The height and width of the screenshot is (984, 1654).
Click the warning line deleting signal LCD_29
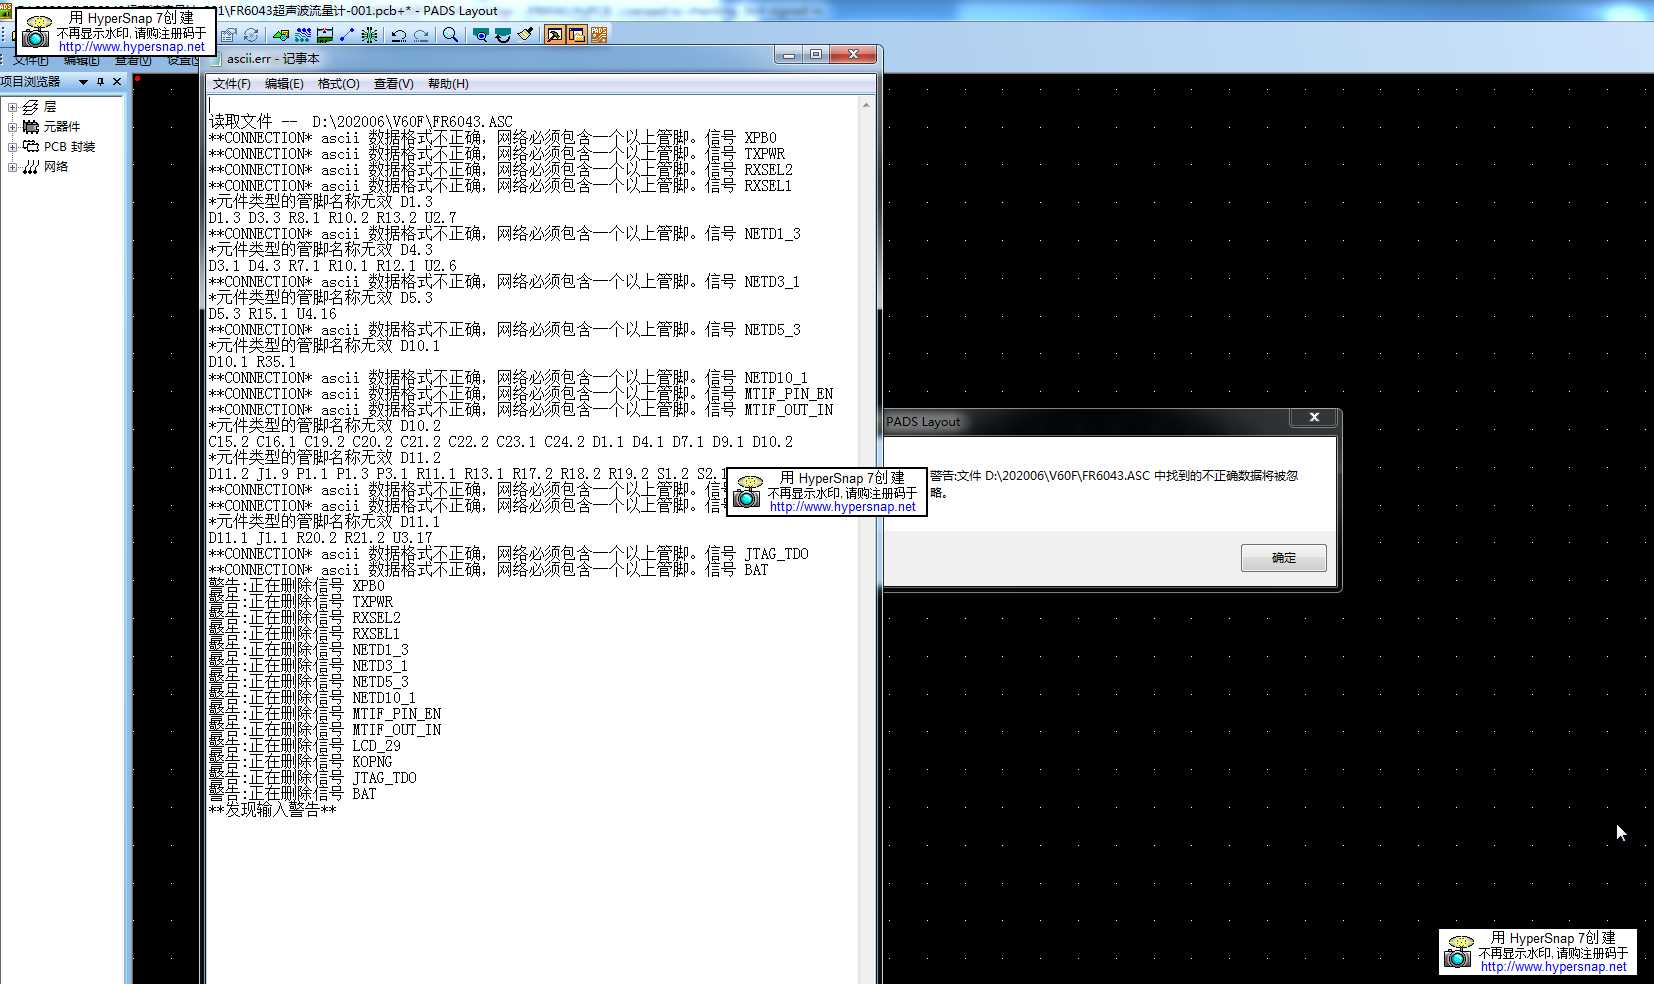(x=305, y=746)
